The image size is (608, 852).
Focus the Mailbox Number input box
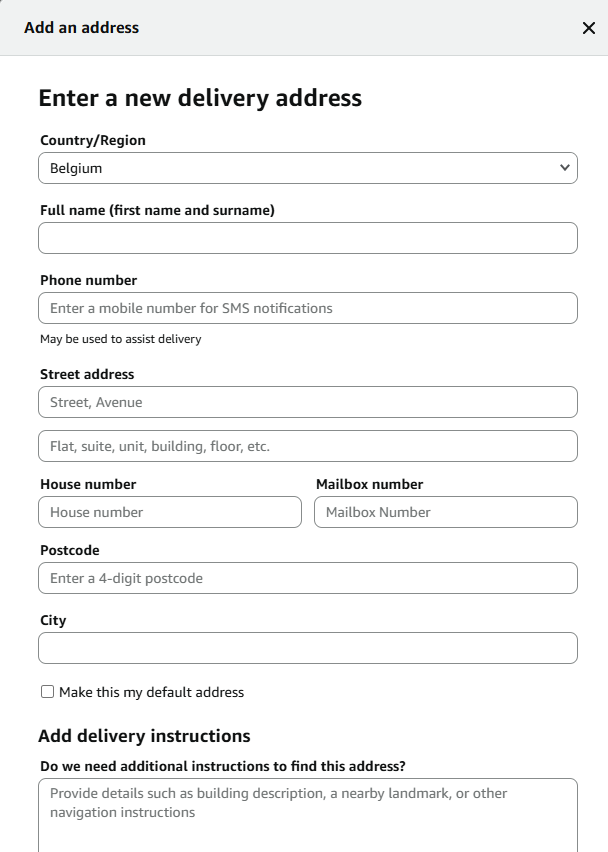(x=446, y=512)
